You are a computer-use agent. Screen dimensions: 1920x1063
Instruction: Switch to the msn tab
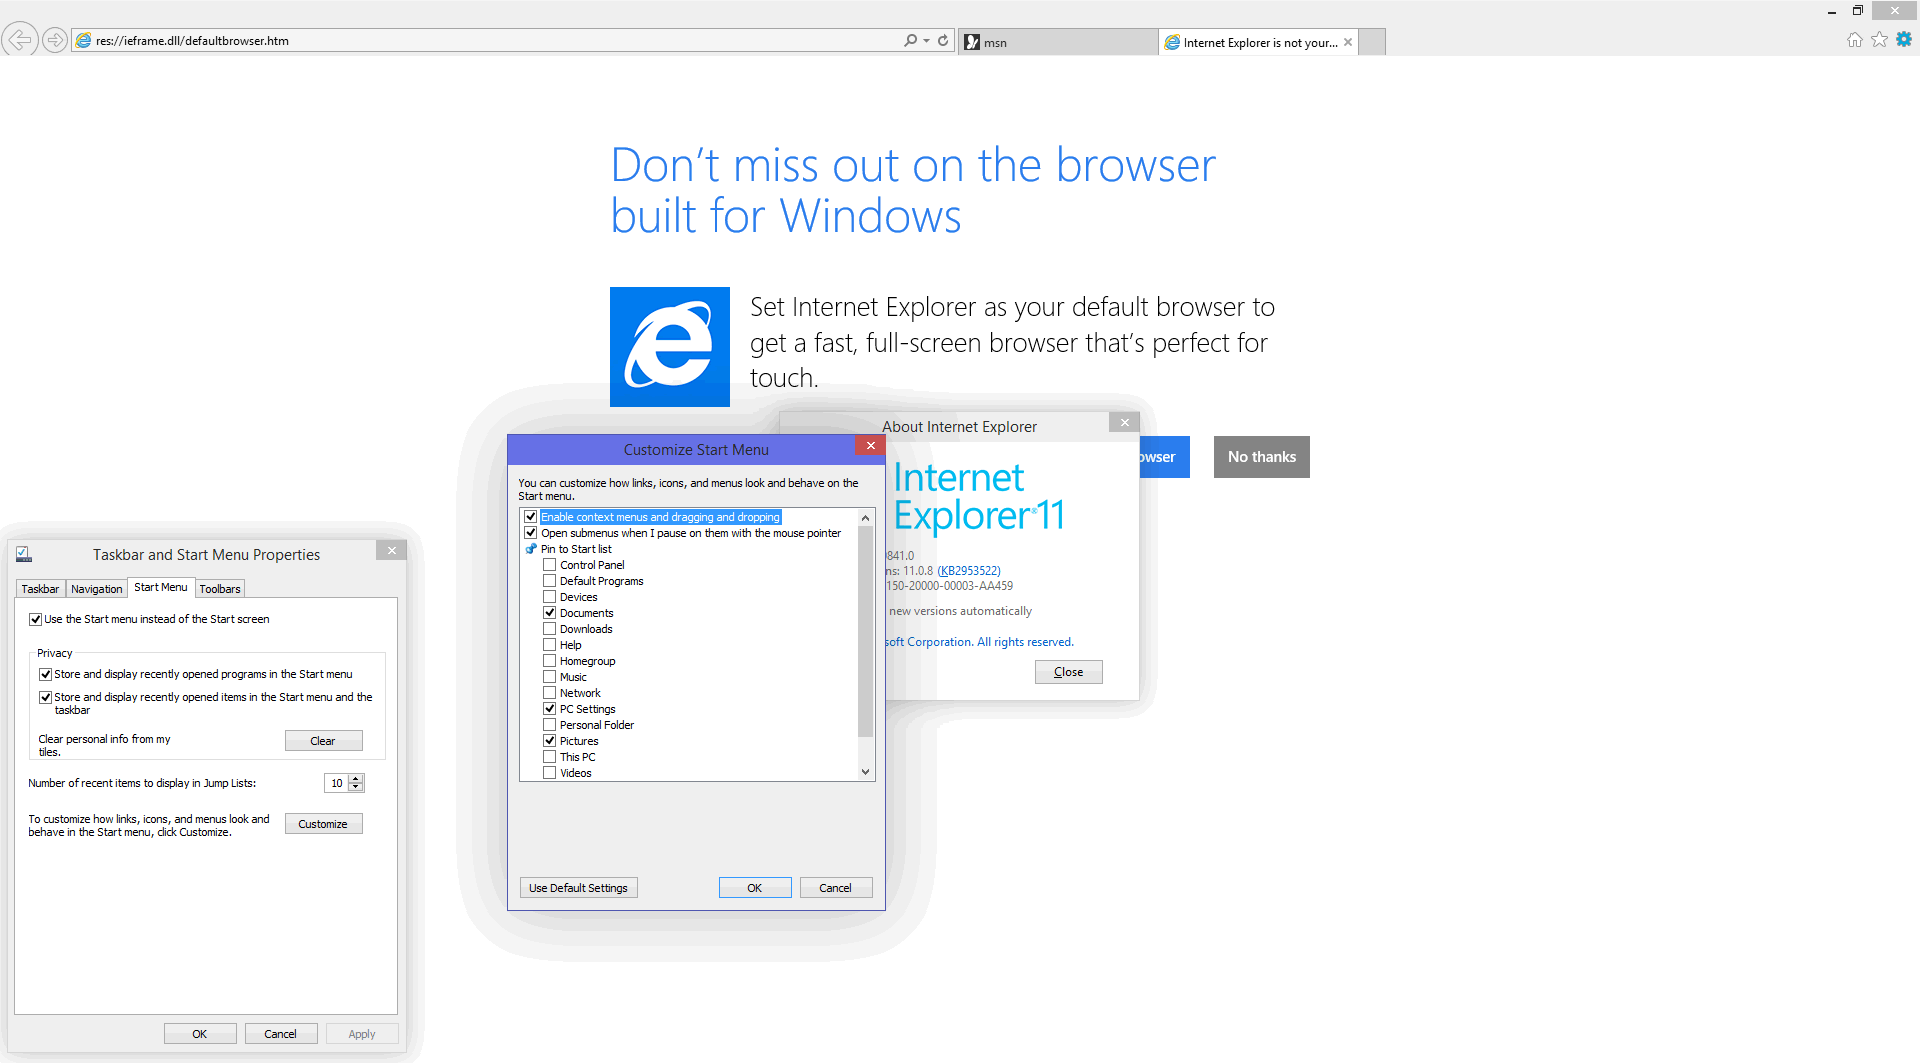point(1057,42)
